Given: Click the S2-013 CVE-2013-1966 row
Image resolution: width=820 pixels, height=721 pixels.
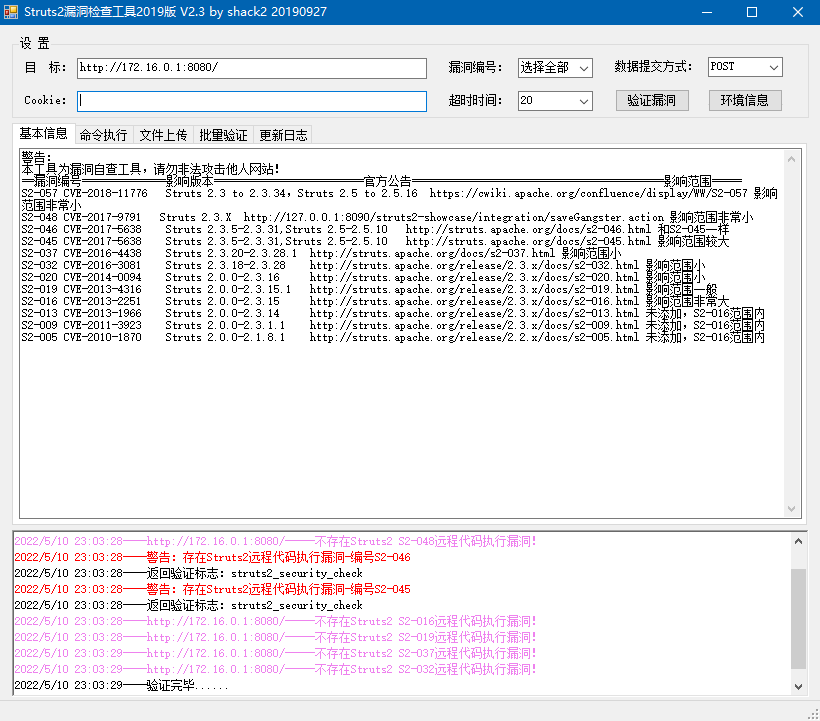Looking at the screenshot, I should [x=393, y=314].
